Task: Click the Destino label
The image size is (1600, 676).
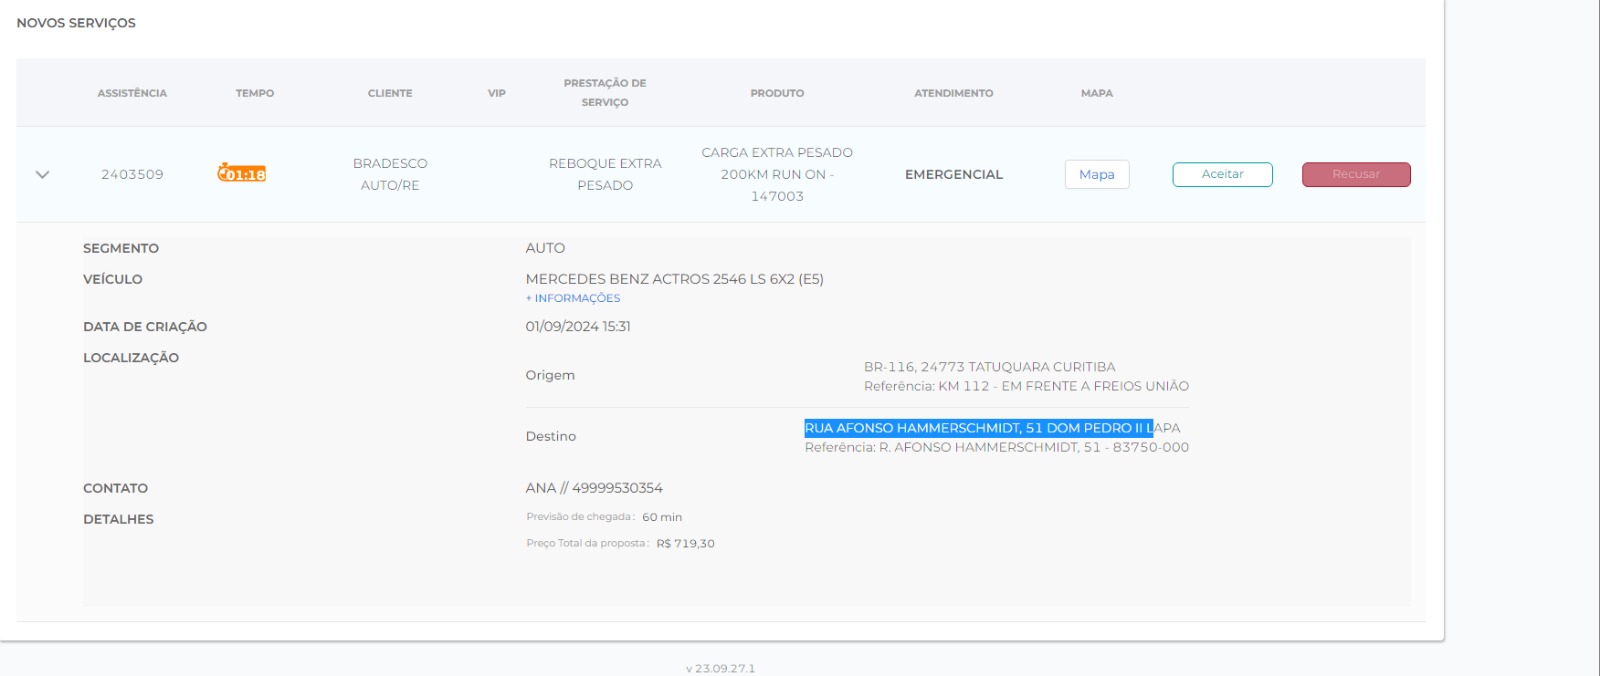Action: click(551, 436)
